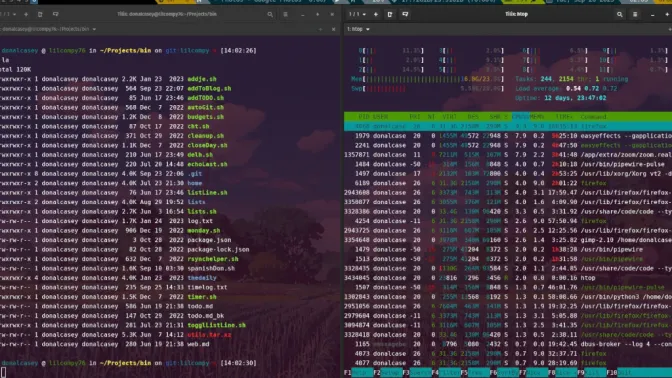
Task: Click the file name spanishDon.sh in listing
Action: tap(211, 268)
